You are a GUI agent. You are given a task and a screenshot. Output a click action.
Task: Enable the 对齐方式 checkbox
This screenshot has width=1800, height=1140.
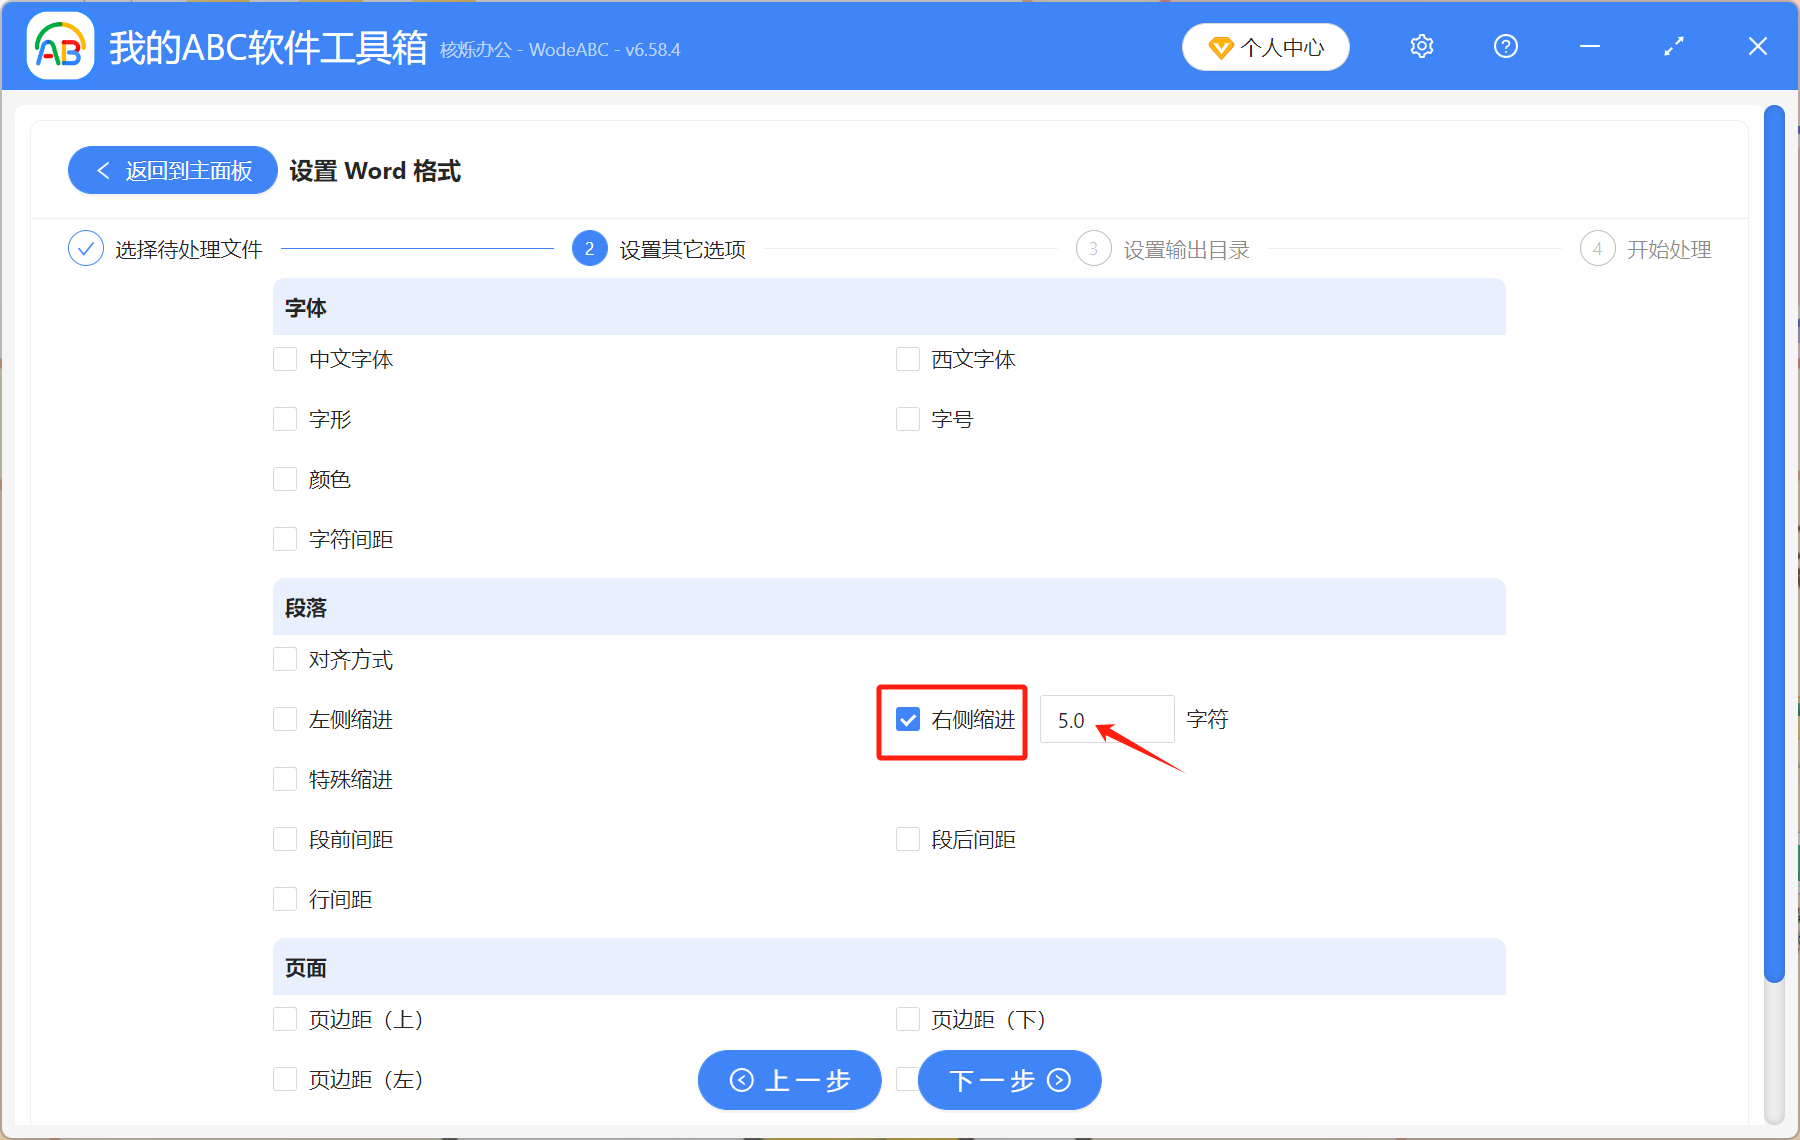click(284, 659)
